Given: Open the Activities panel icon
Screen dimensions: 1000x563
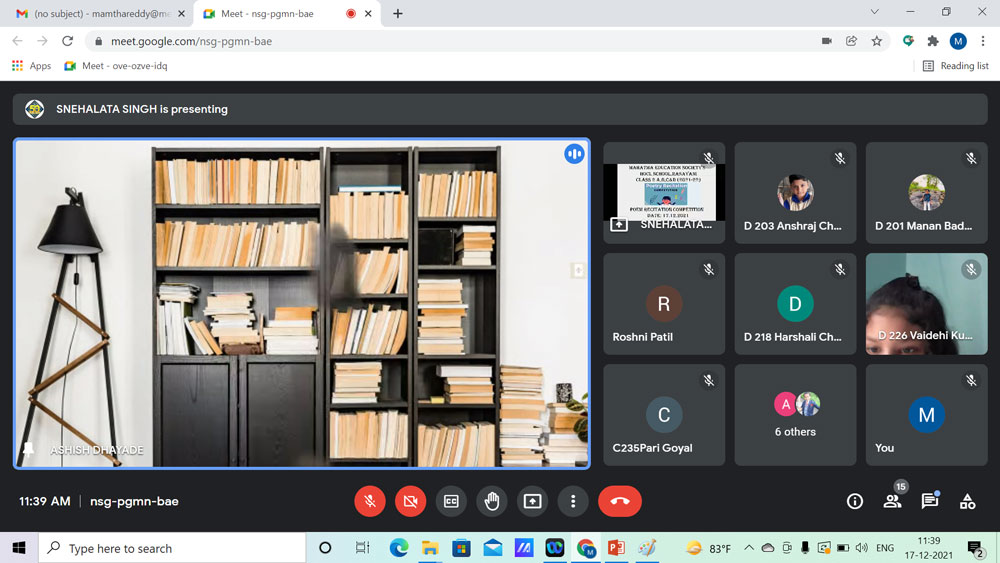Looking at the screenshot, I should 967,501.
